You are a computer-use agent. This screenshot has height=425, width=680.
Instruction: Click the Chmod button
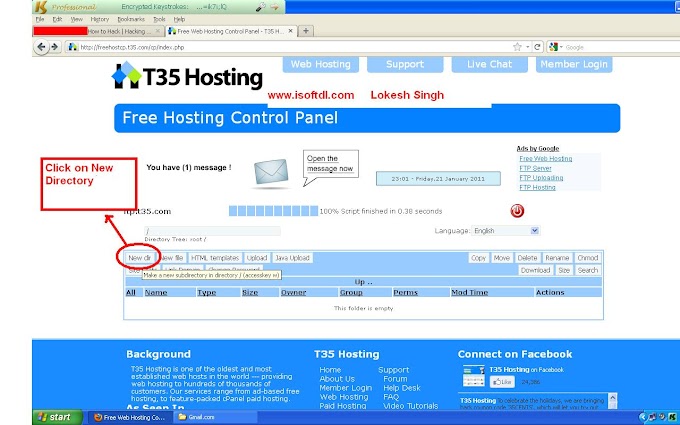tap(588, 258)
